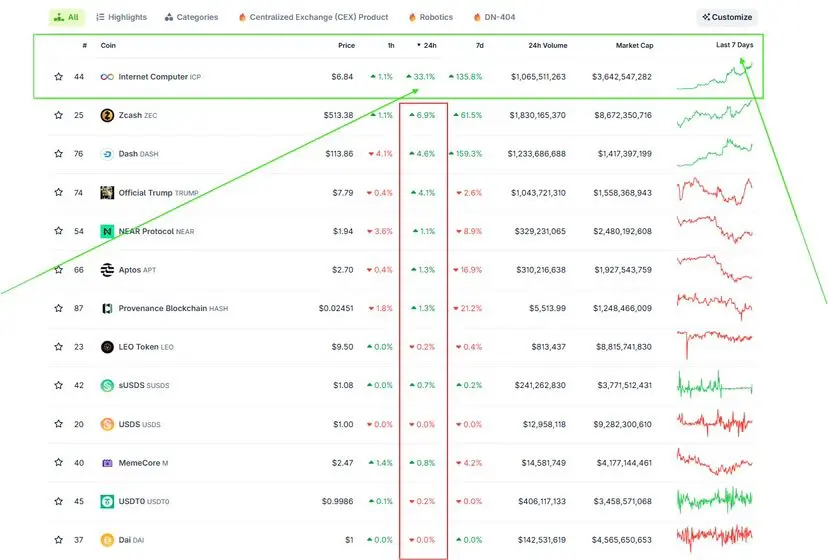Click the Dai coin logo
This screenshot has width=828, height=560.
pyautogui.click(x=107, y=539)
